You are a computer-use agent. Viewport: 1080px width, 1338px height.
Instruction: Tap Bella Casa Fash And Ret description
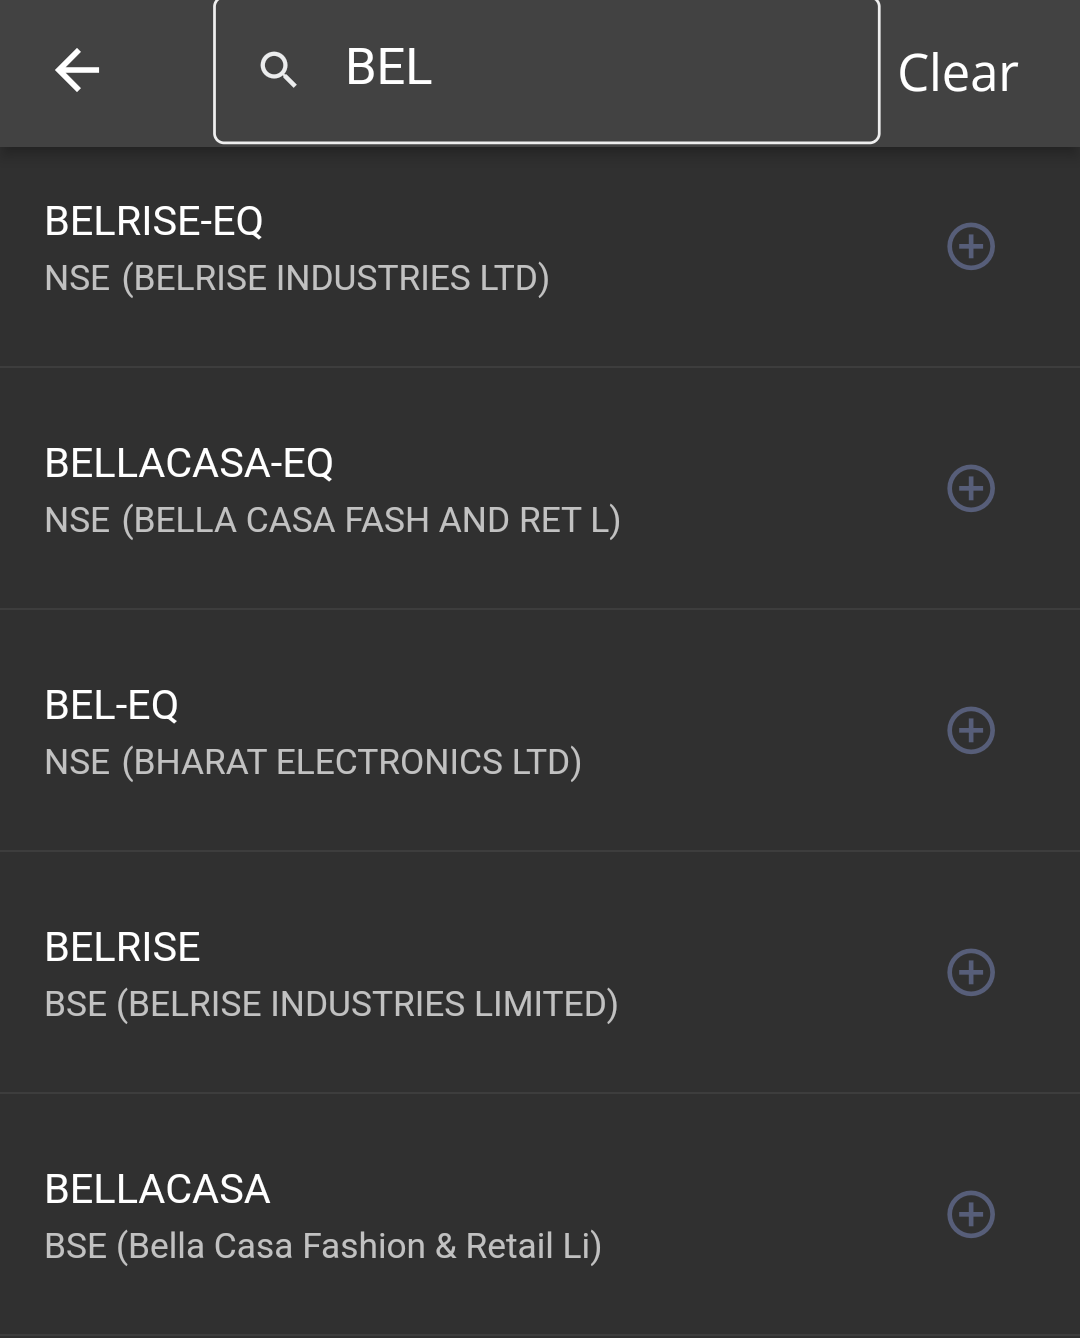pyautogui.click(x=332, y=520)
